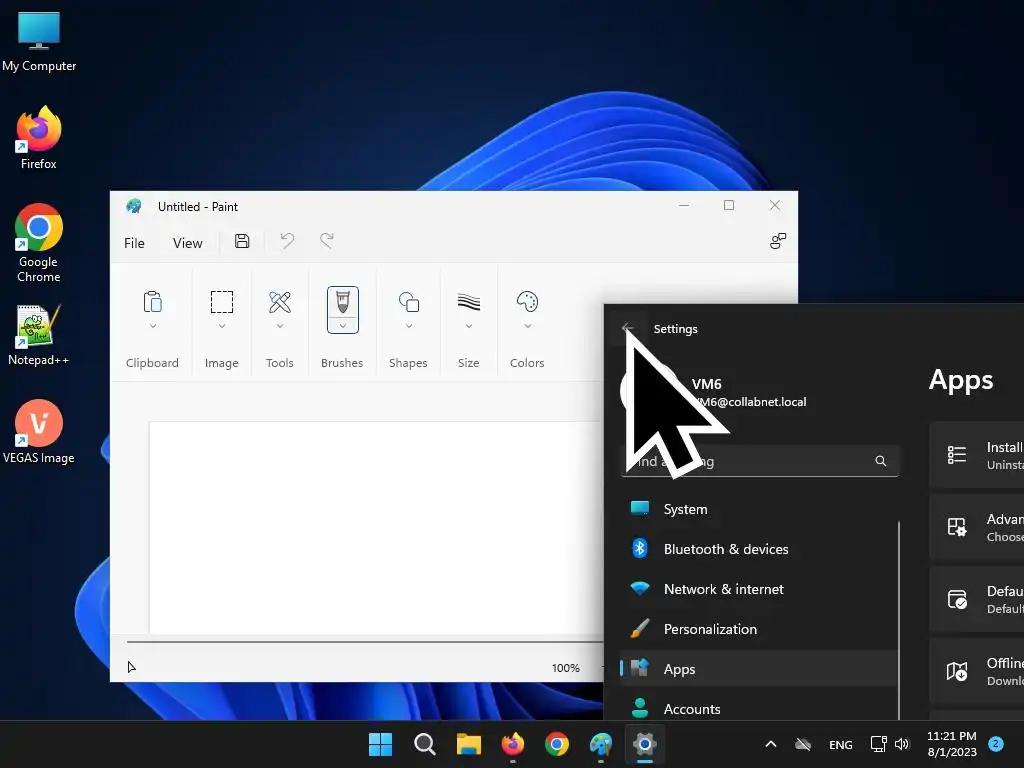Open Google Chrome desktop shortcut

pos(39,243)
